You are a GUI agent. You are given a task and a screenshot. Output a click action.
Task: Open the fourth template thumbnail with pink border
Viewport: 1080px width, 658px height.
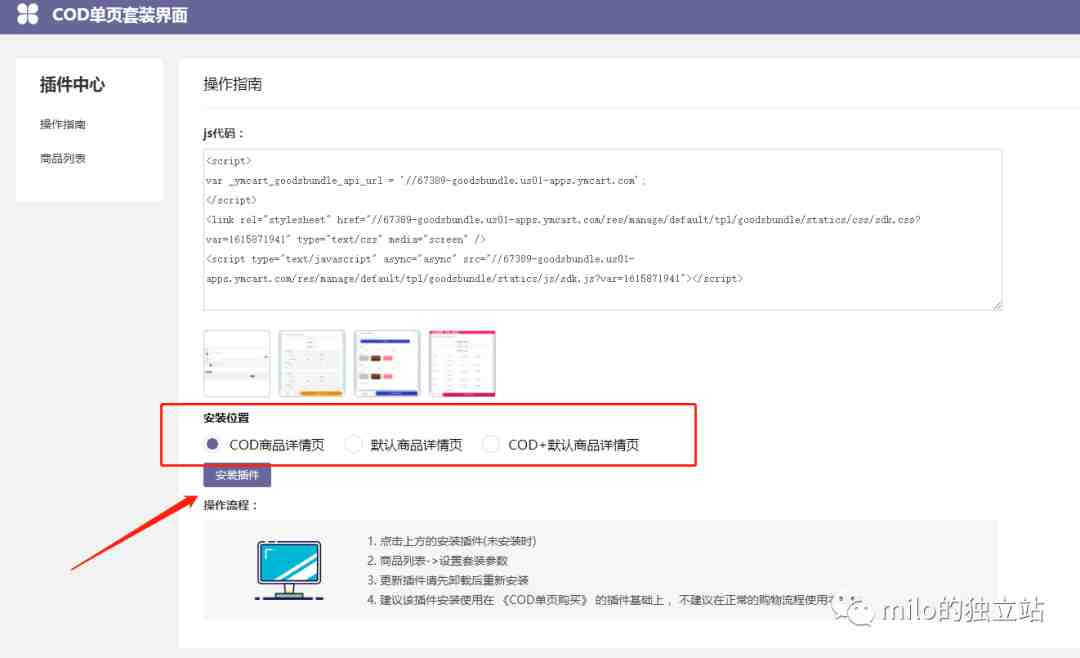click(x=462, y=363)
